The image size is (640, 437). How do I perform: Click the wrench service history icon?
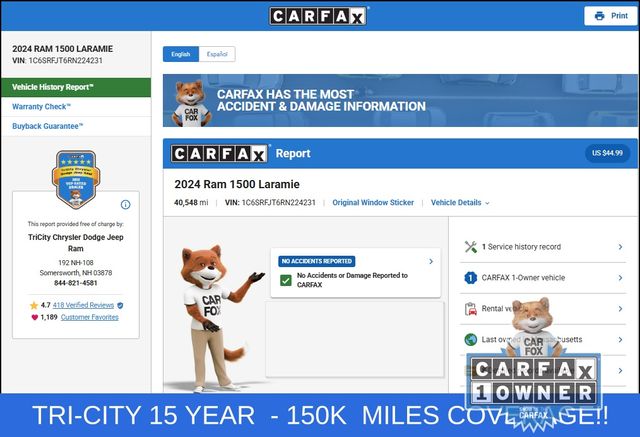tap(471, 246)
